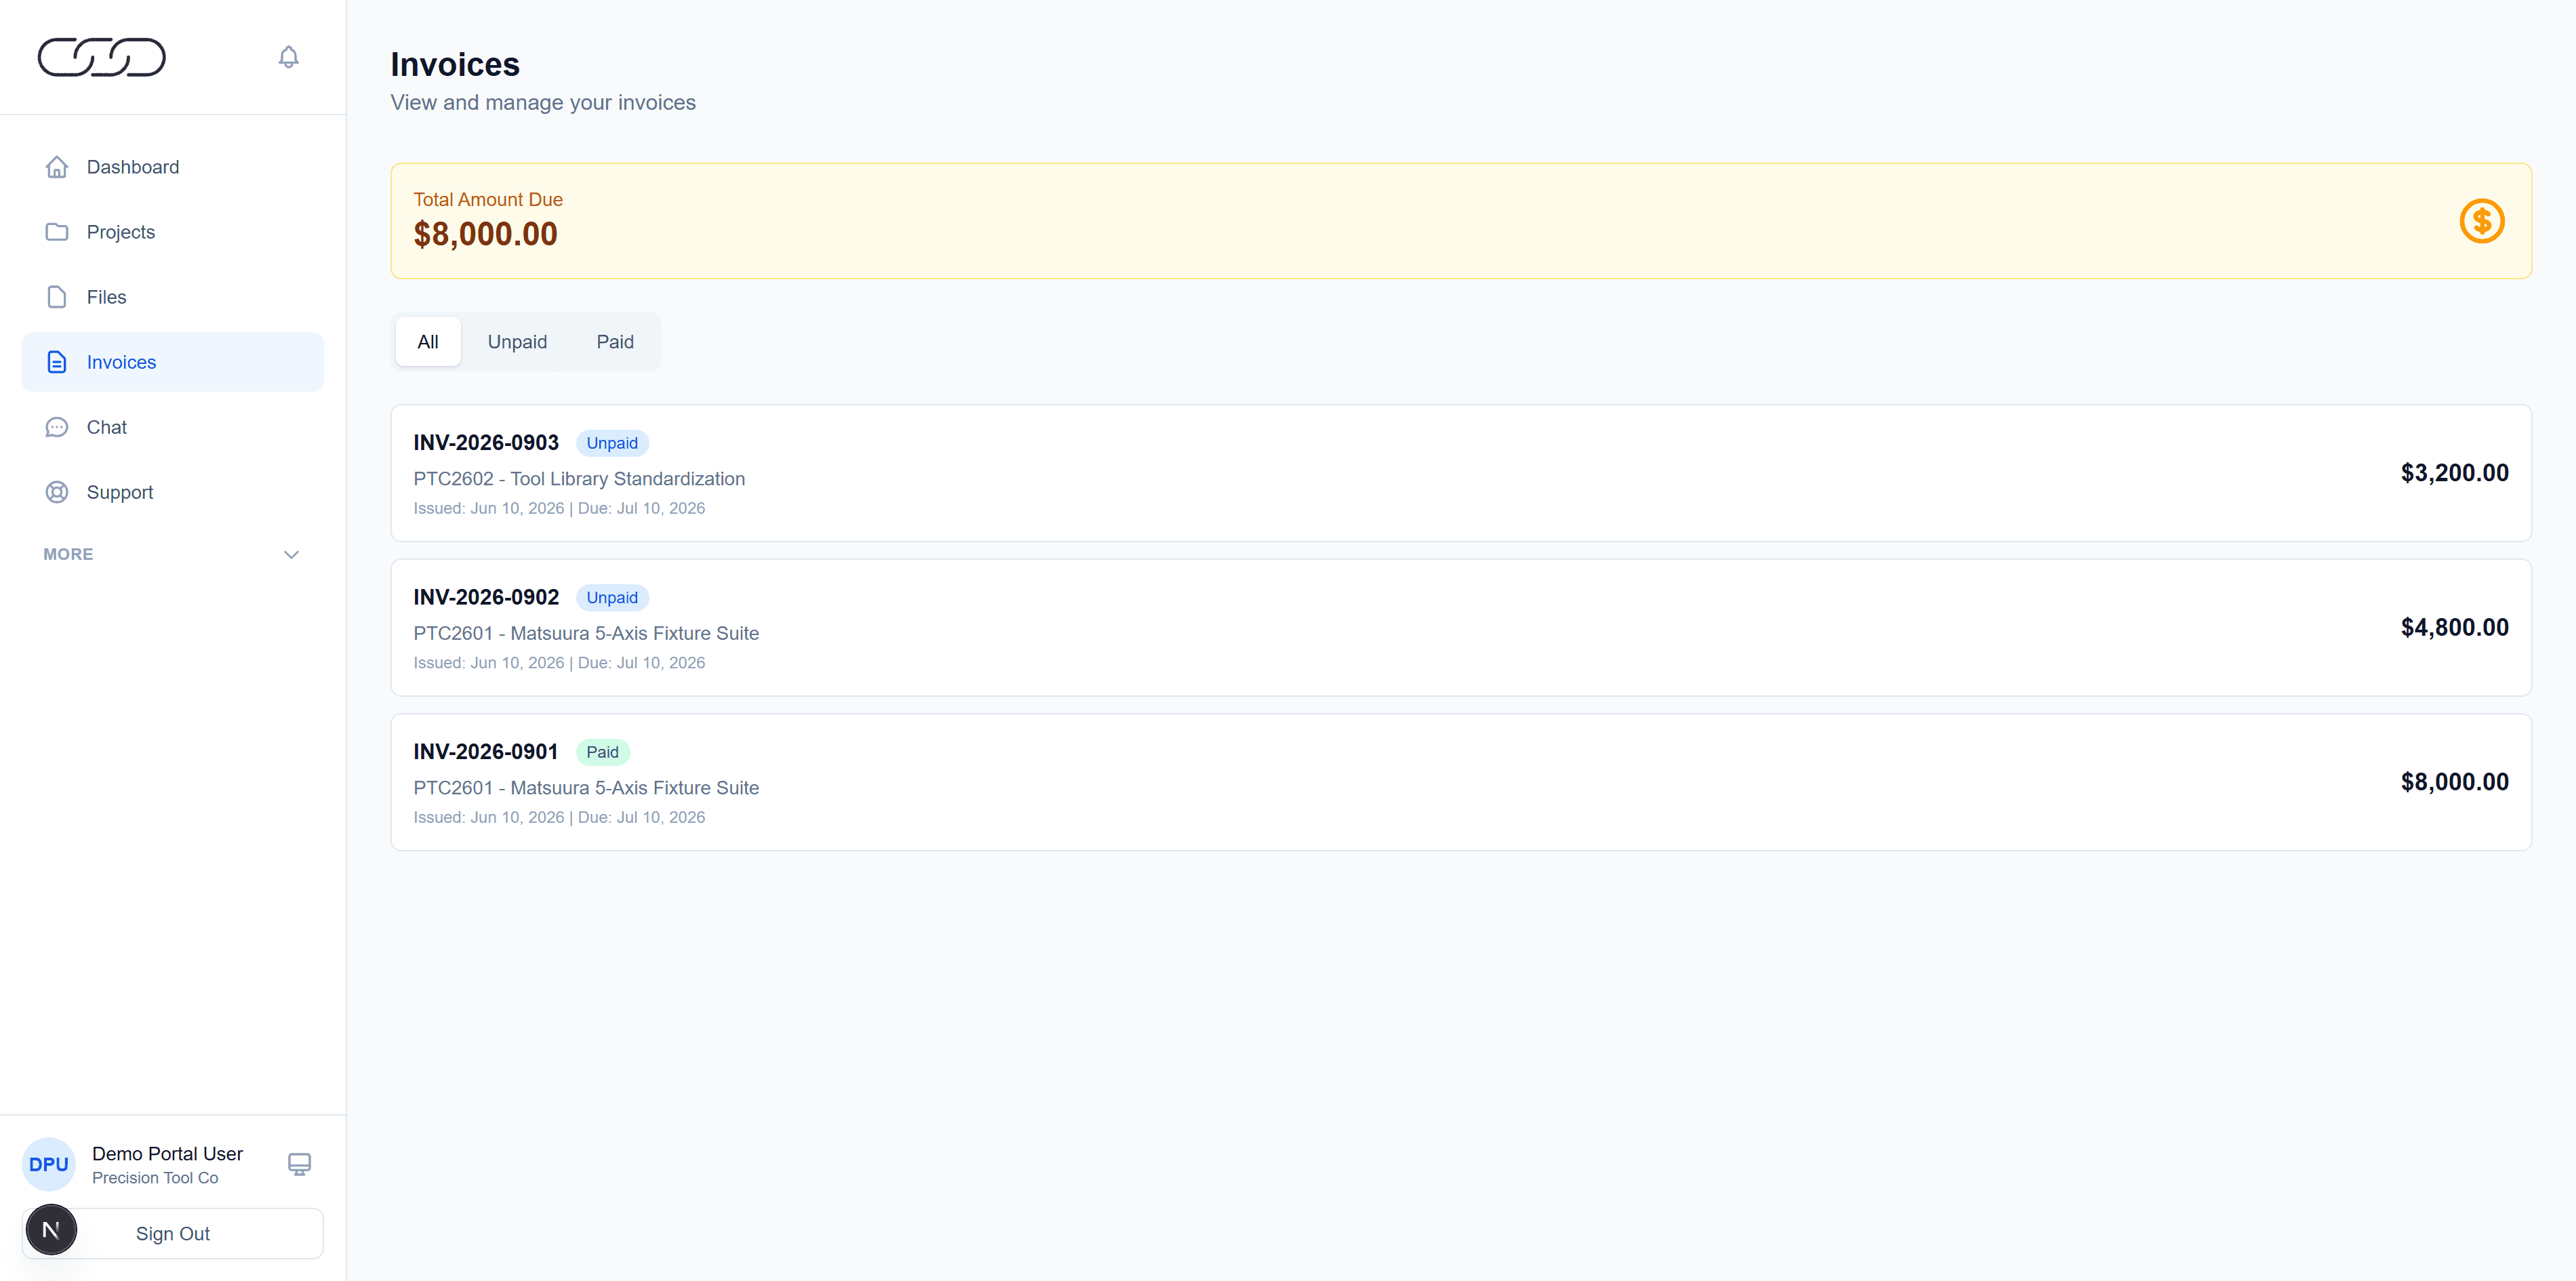2576x1281 pixels.
Task: Expand the MORE section chevron
Action: click(x=291, y=554)
